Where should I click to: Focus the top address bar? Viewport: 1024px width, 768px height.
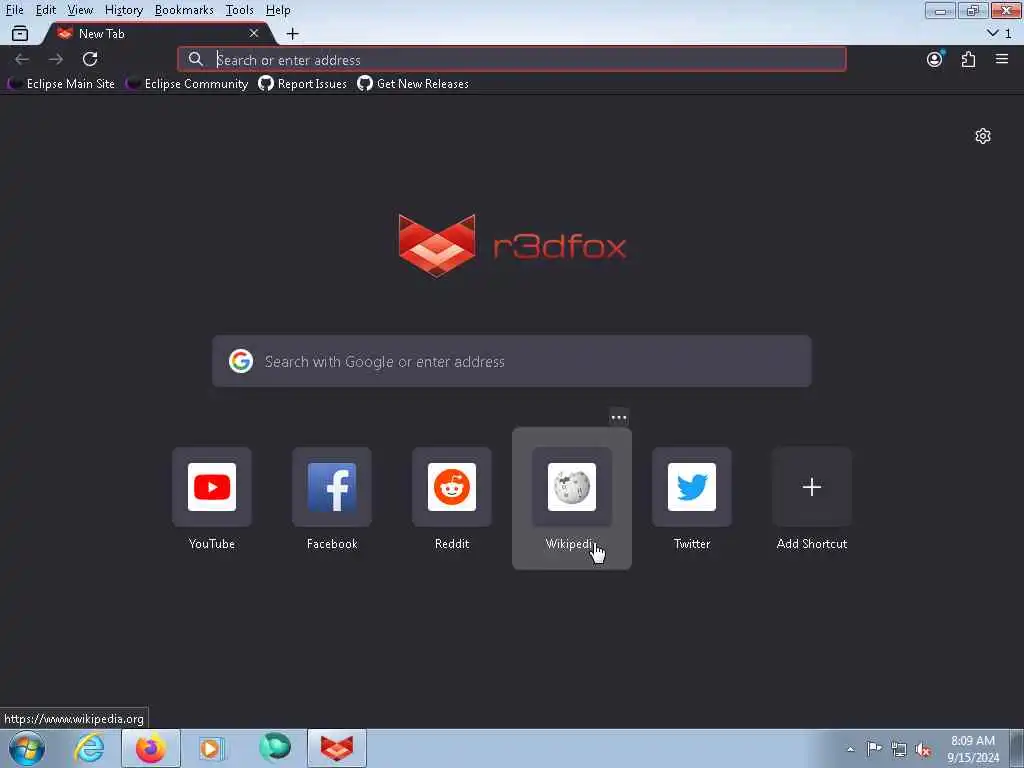511,59
